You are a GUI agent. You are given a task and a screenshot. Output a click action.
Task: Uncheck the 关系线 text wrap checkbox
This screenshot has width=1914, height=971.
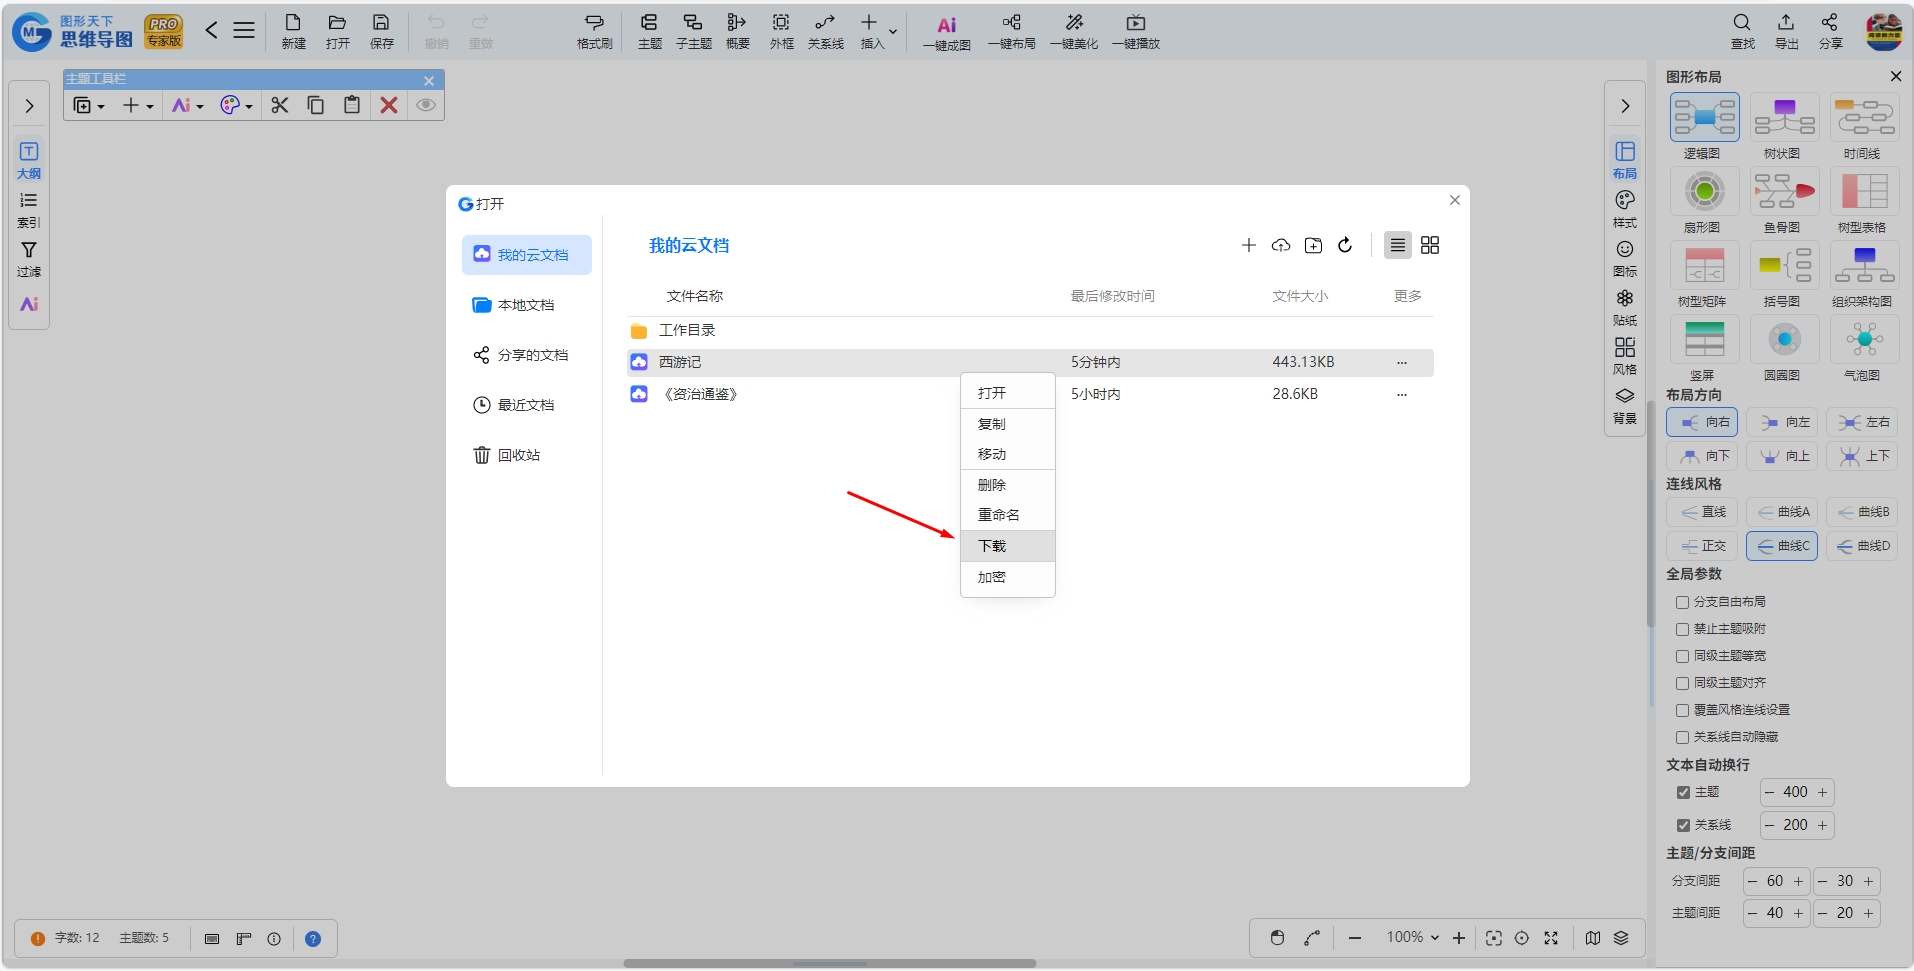[x=1683, y=825]
